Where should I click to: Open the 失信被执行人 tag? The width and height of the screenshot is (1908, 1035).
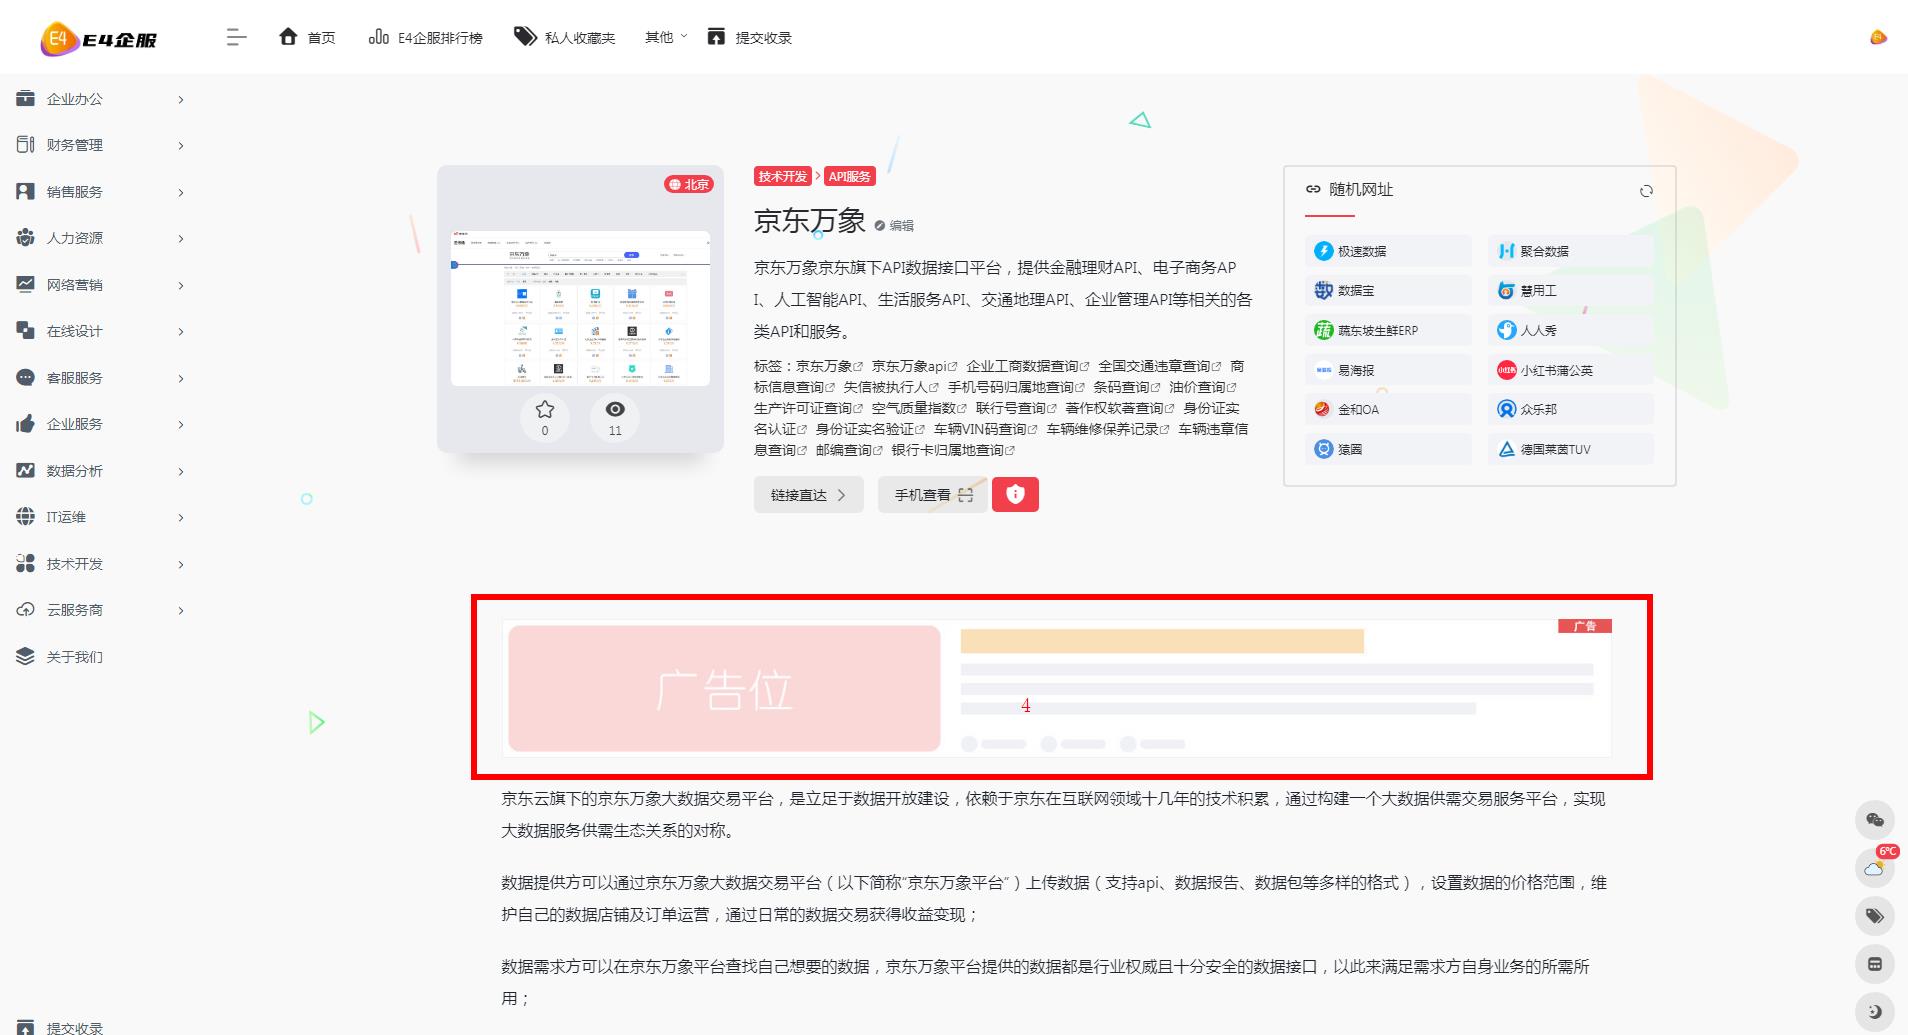[x=890, y=387]
